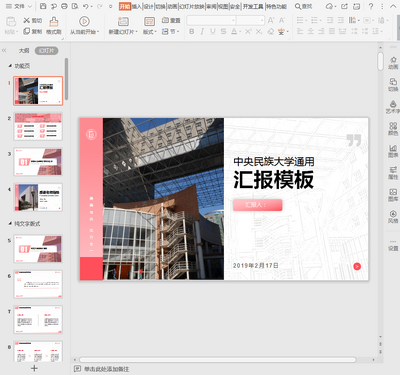Open the font color A swatch
The image size is (400, 375).
coord(234,31)
